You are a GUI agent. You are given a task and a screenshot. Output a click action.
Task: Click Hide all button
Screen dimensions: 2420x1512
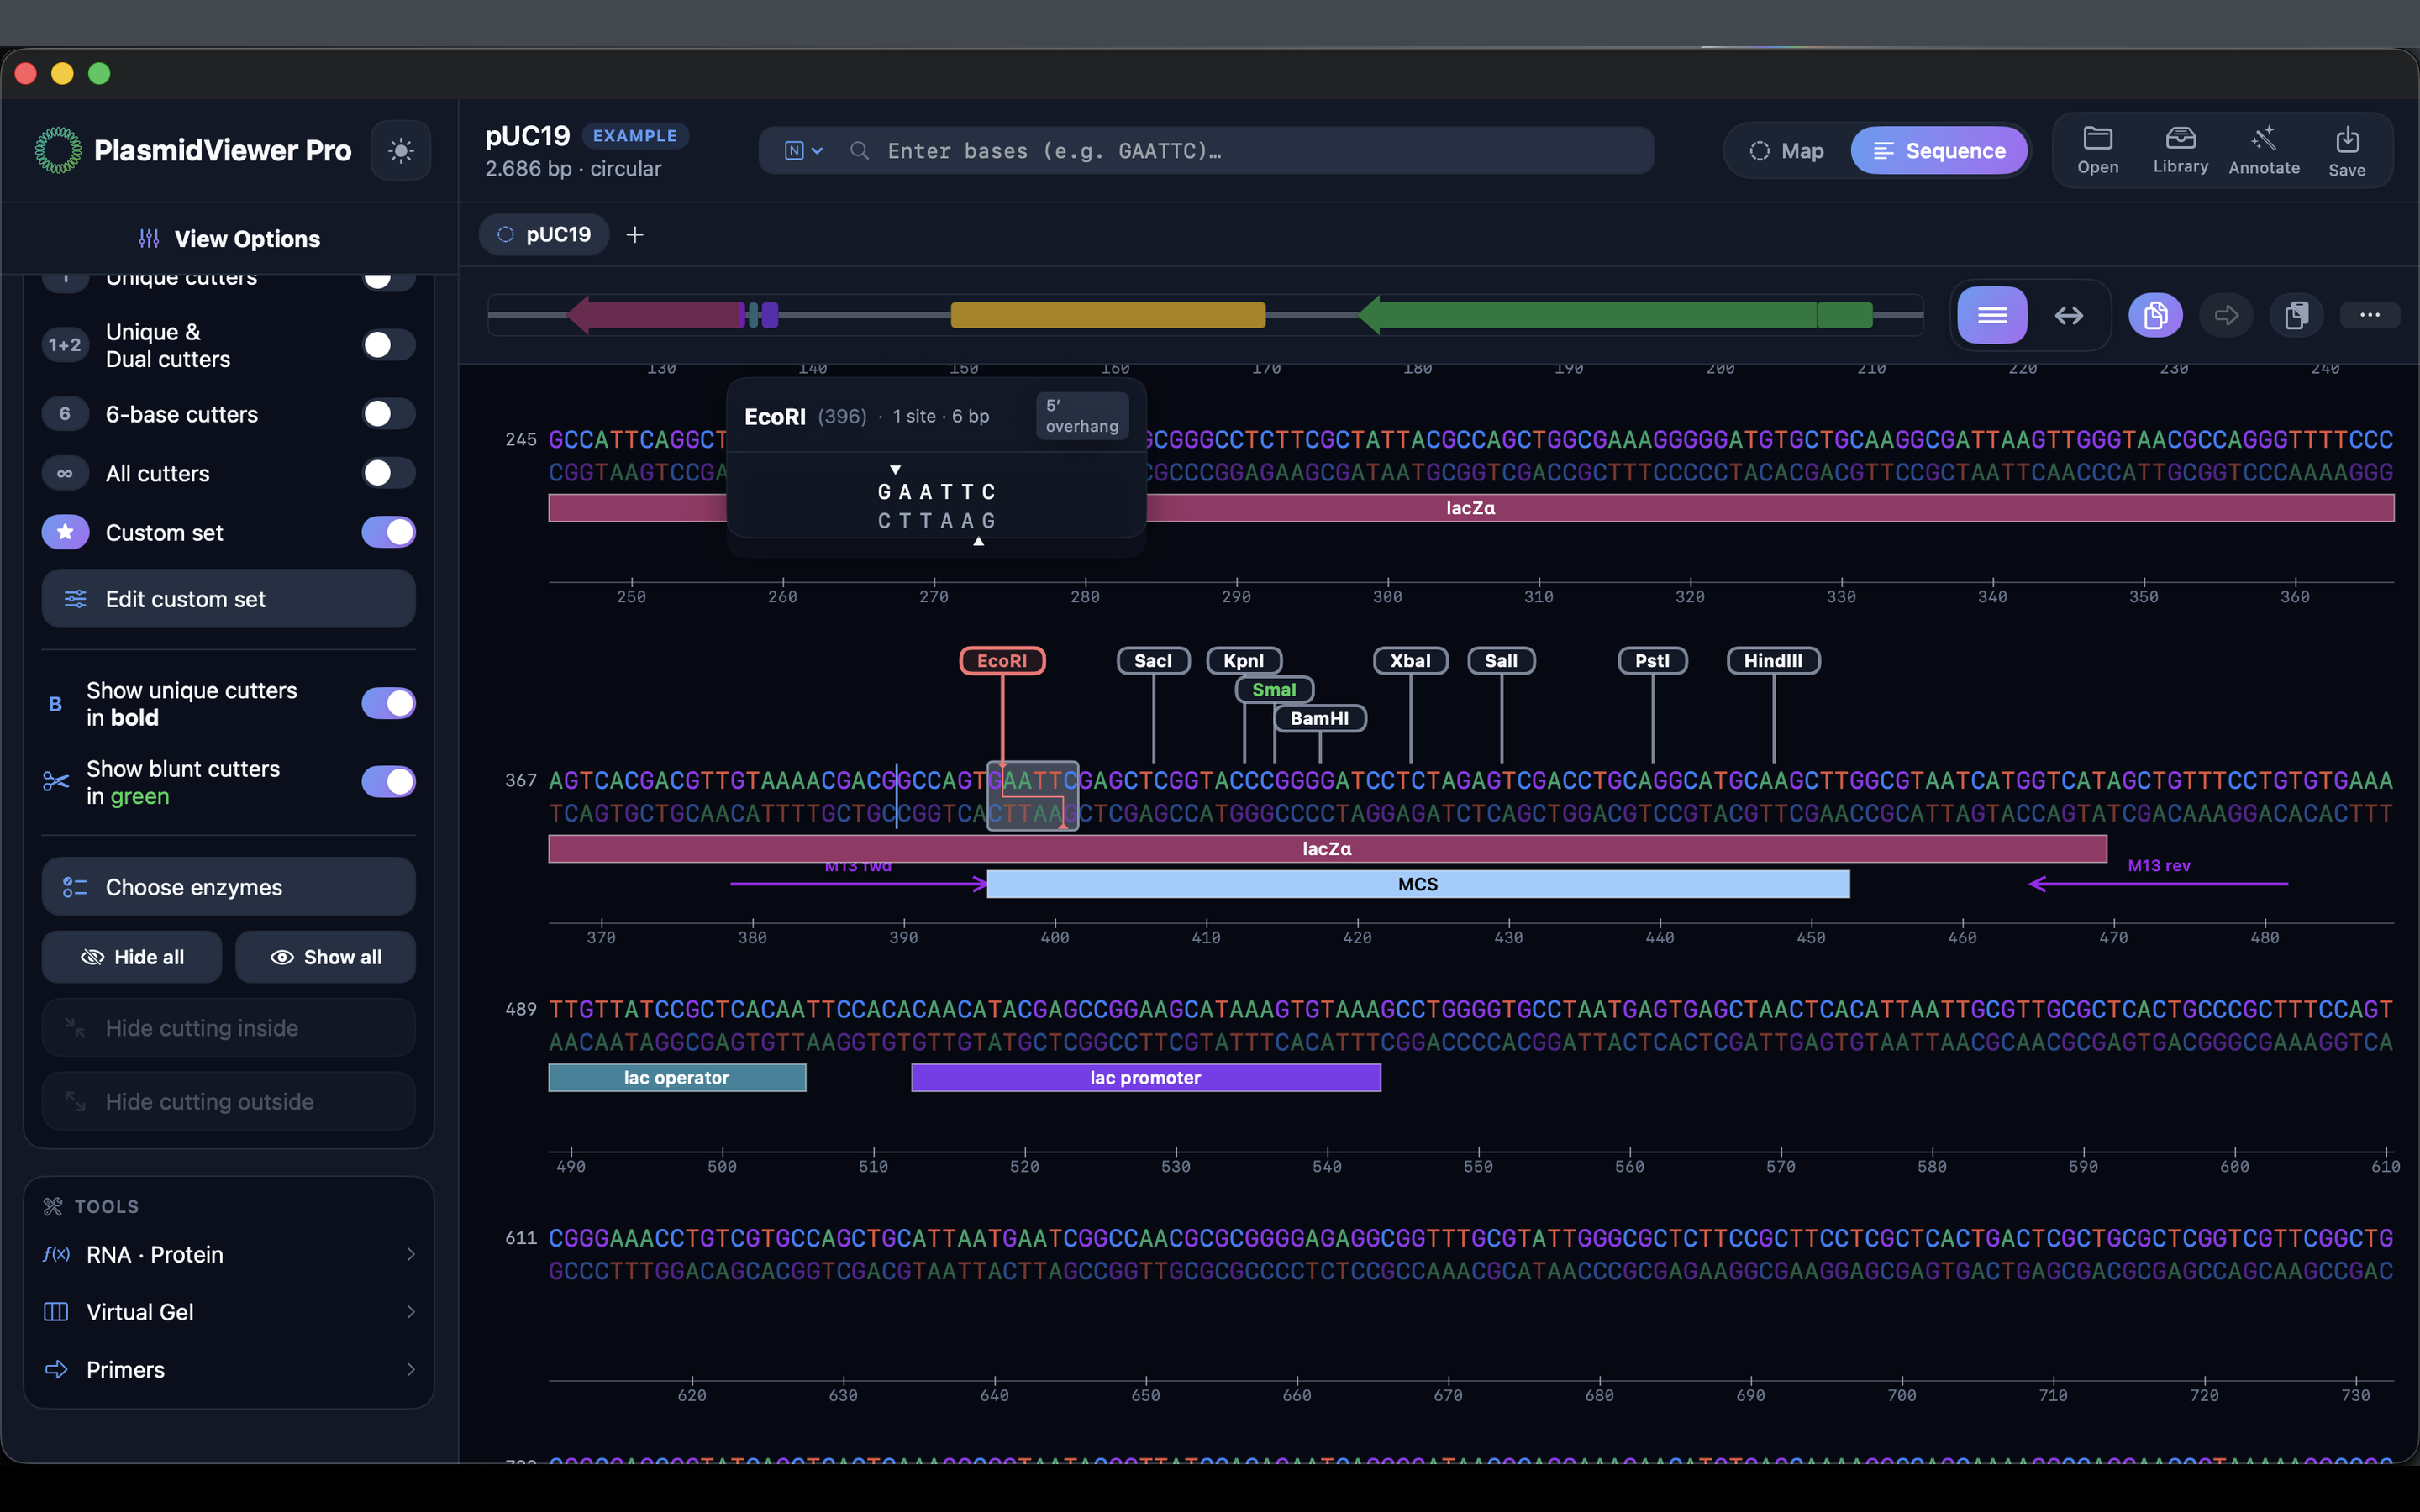(x=132, y=957)
